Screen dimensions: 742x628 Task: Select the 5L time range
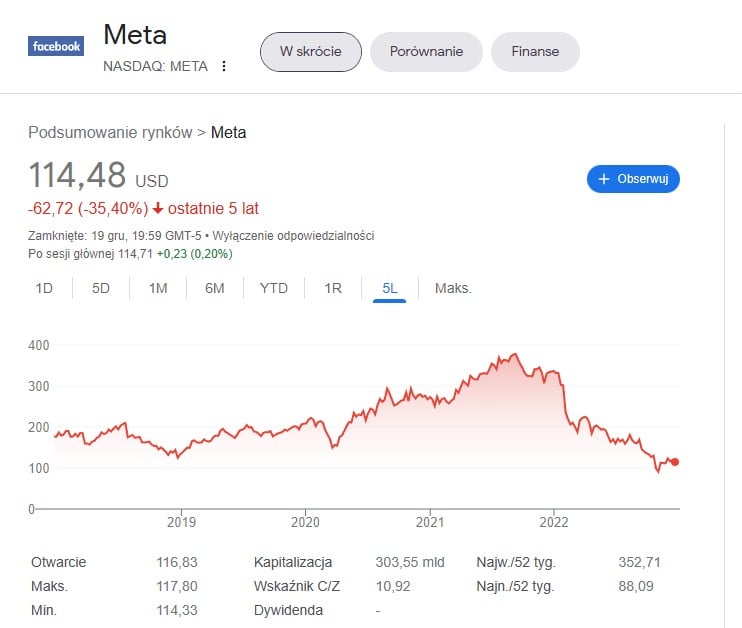[389, 288]
